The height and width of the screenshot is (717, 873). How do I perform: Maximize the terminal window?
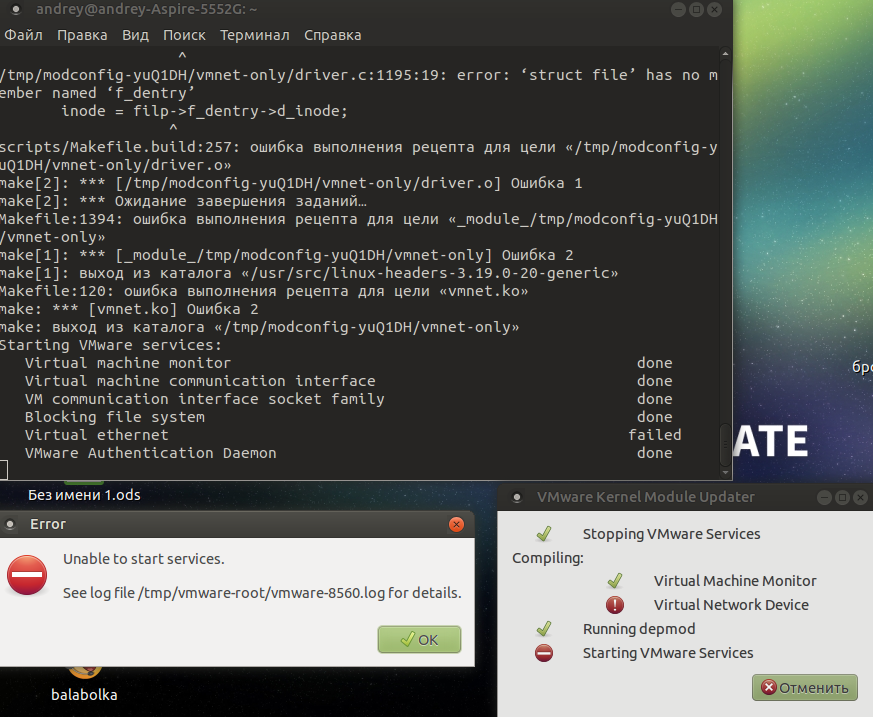coord(697,9)
